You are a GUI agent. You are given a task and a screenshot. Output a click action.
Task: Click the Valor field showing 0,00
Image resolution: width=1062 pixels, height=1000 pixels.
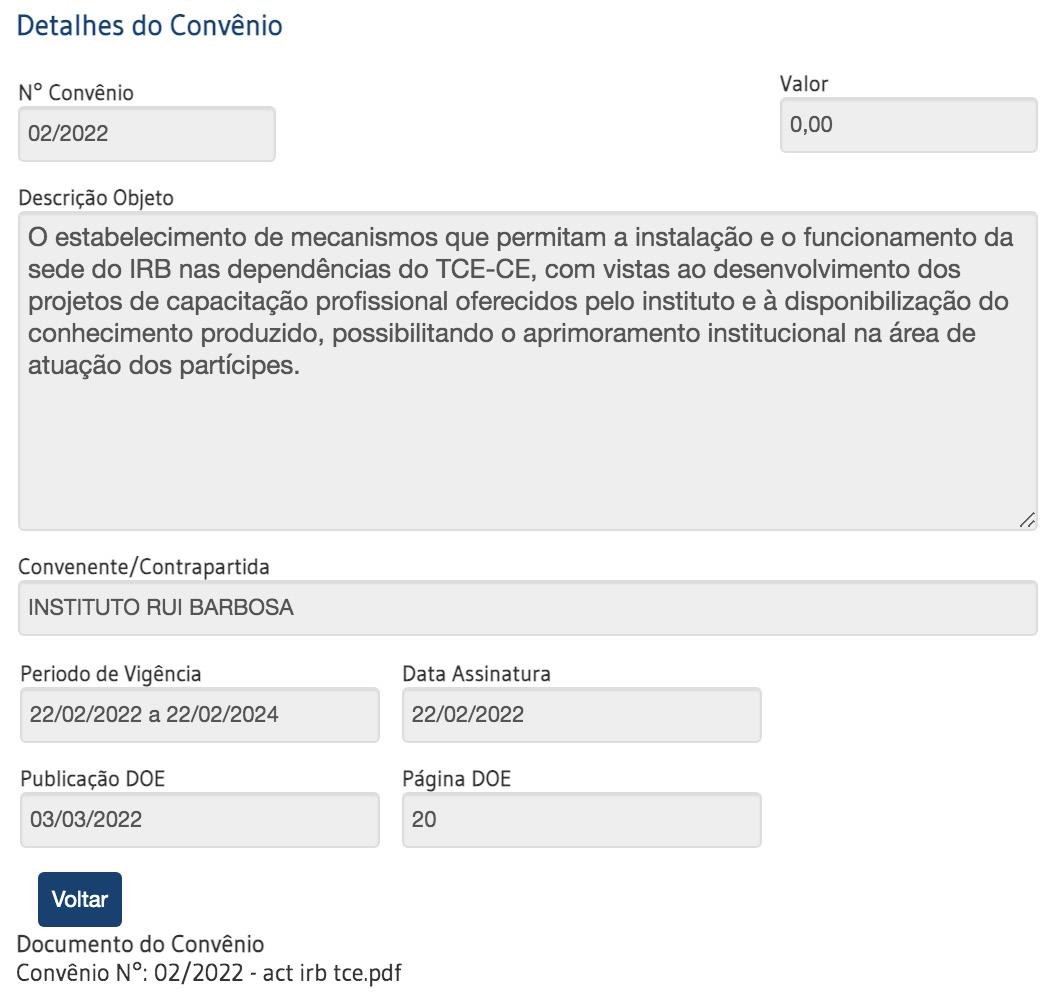tap(908, 125)
